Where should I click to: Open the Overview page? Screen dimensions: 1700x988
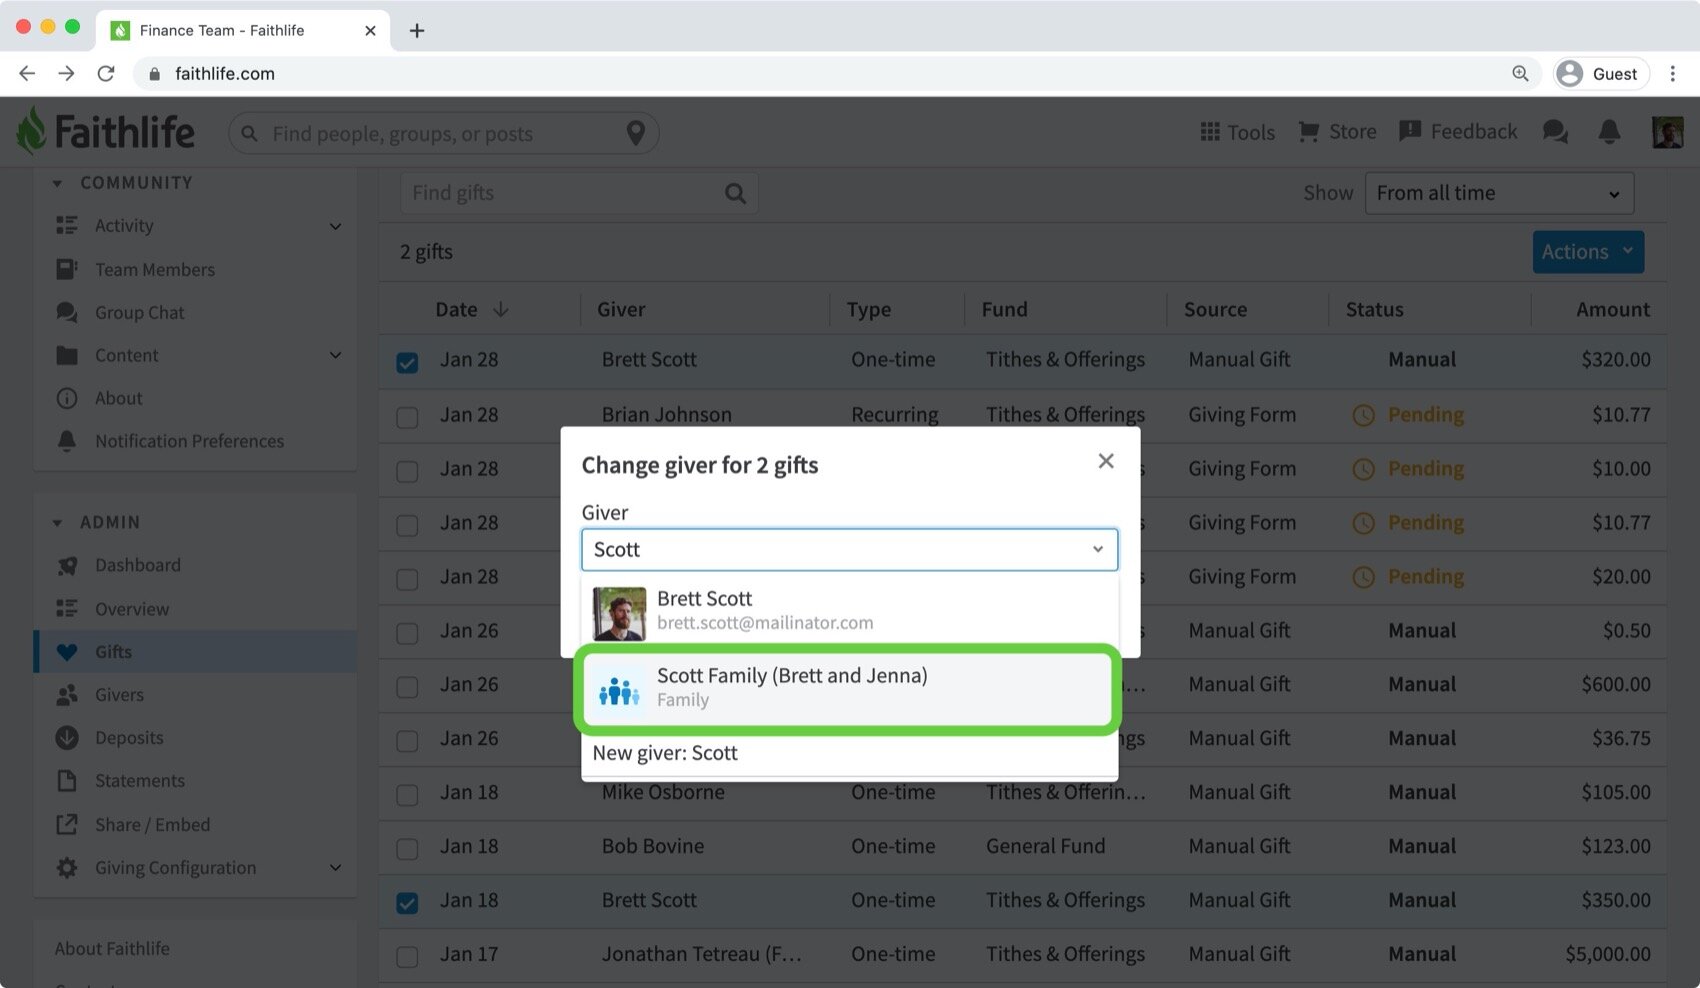pos(131,609)
